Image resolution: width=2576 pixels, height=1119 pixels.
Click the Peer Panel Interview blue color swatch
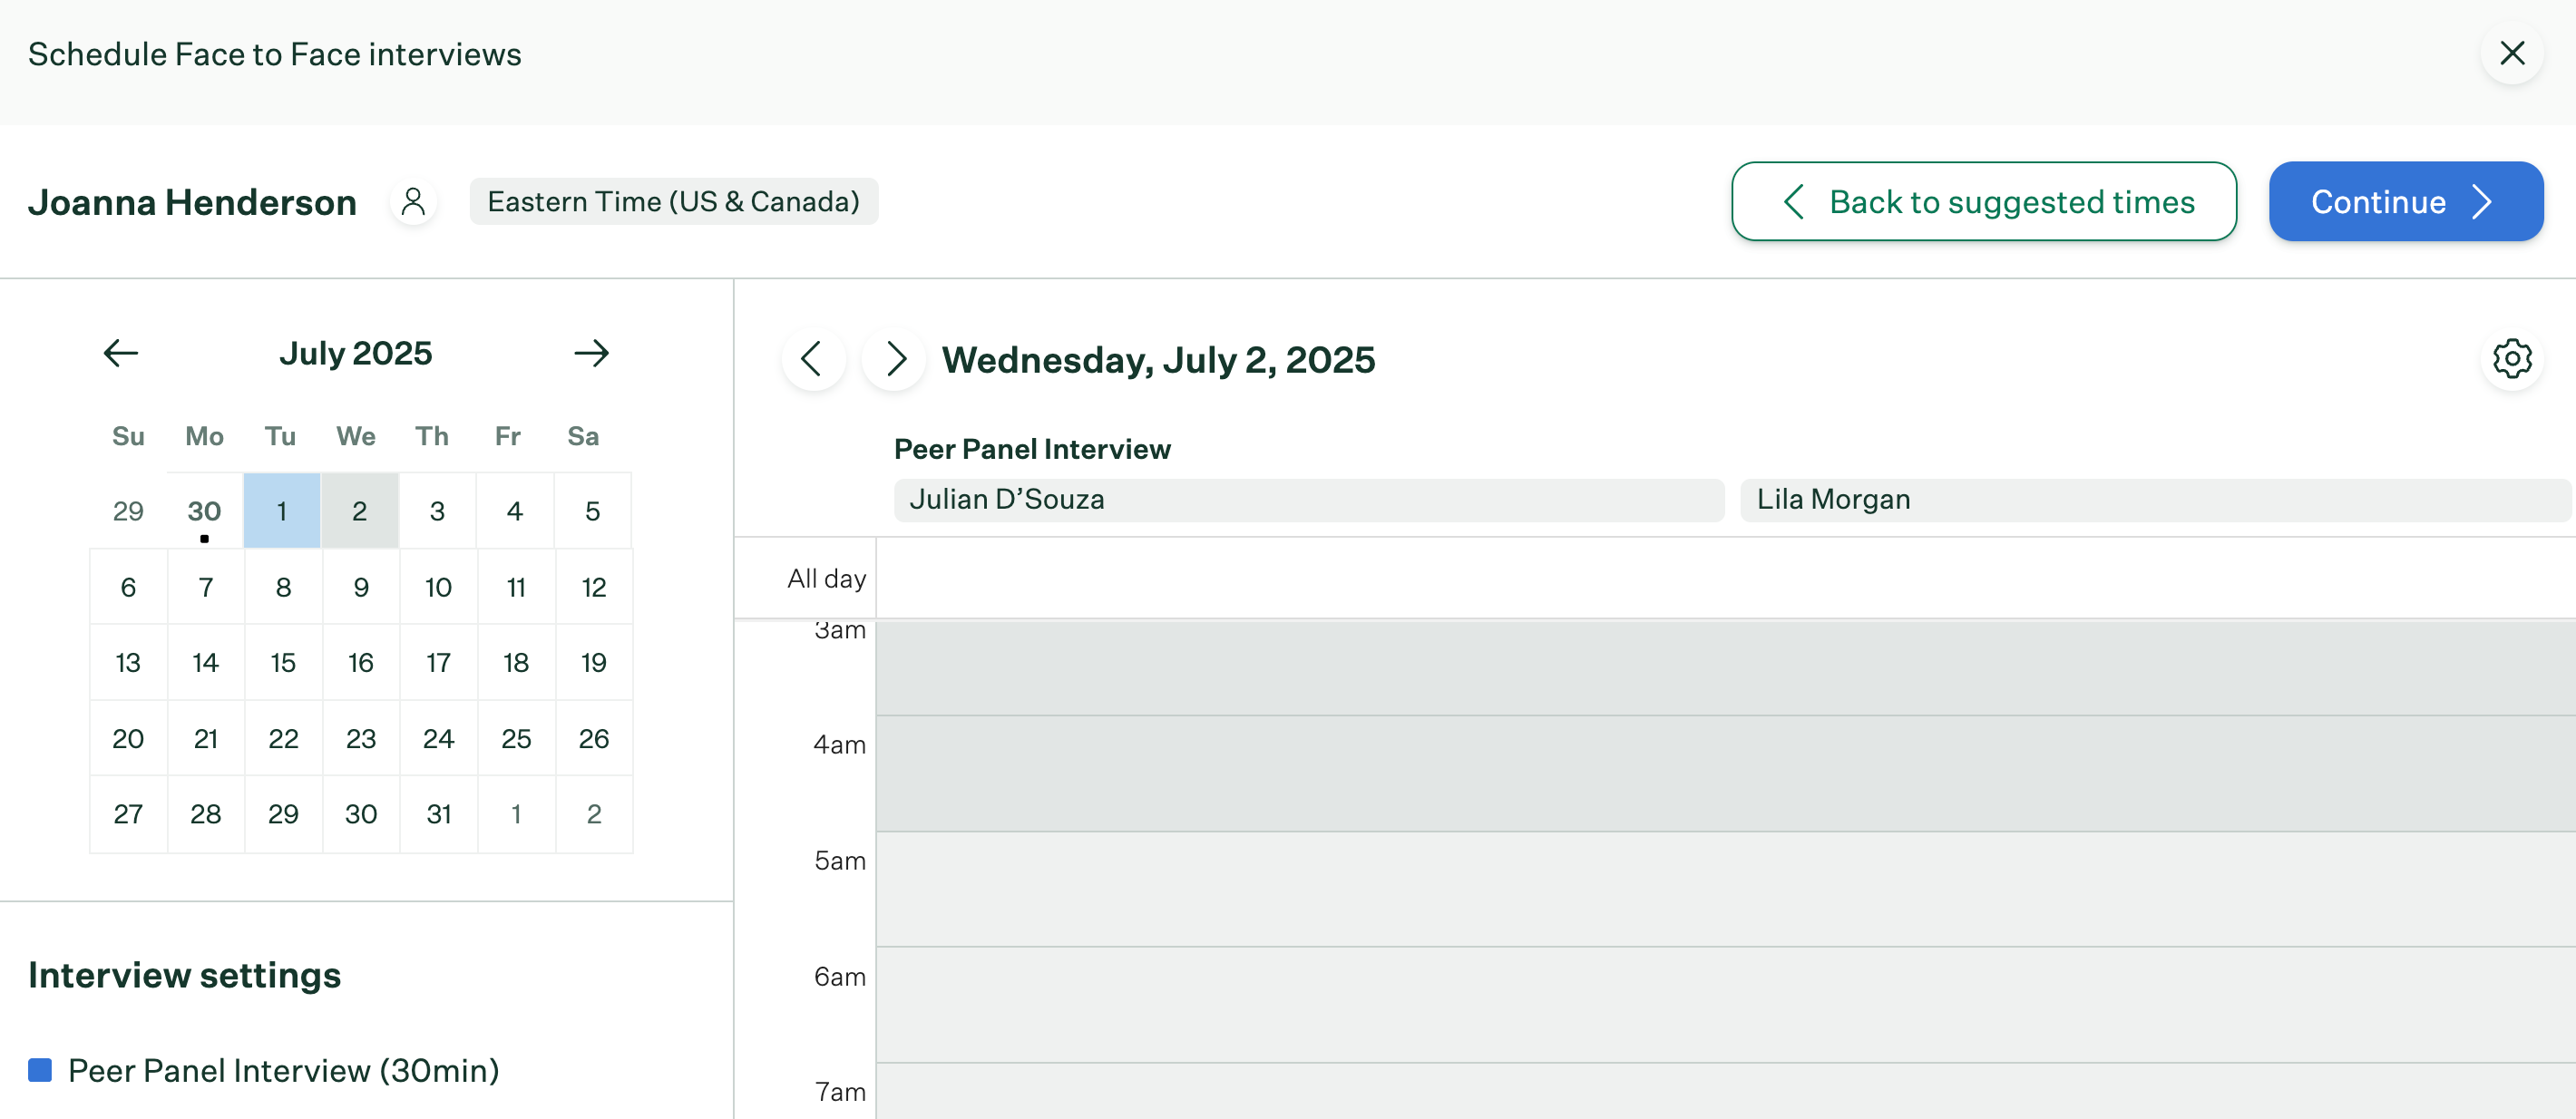(40, 1070)
